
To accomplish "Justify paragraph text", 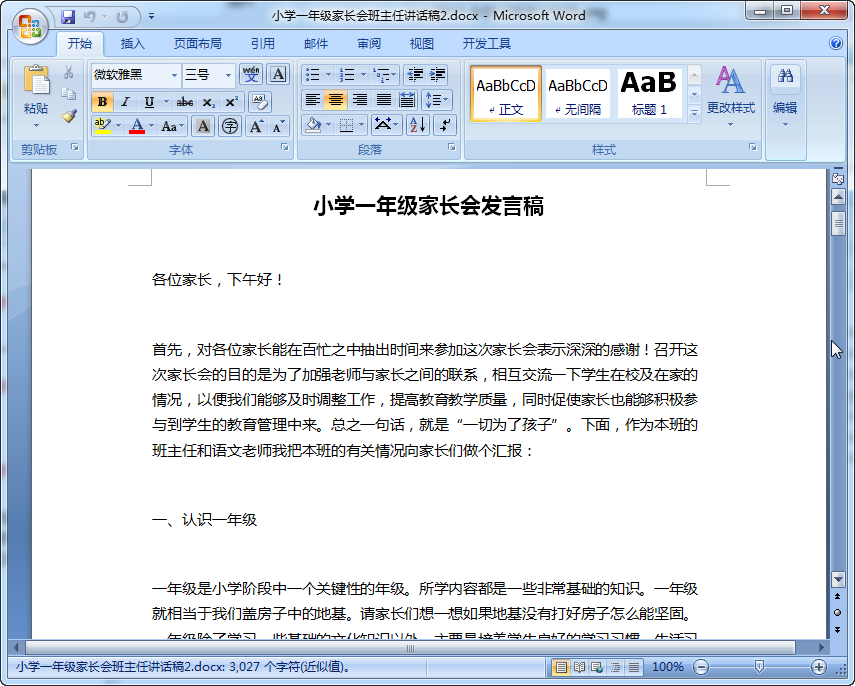I will click(x=384, y=100).
